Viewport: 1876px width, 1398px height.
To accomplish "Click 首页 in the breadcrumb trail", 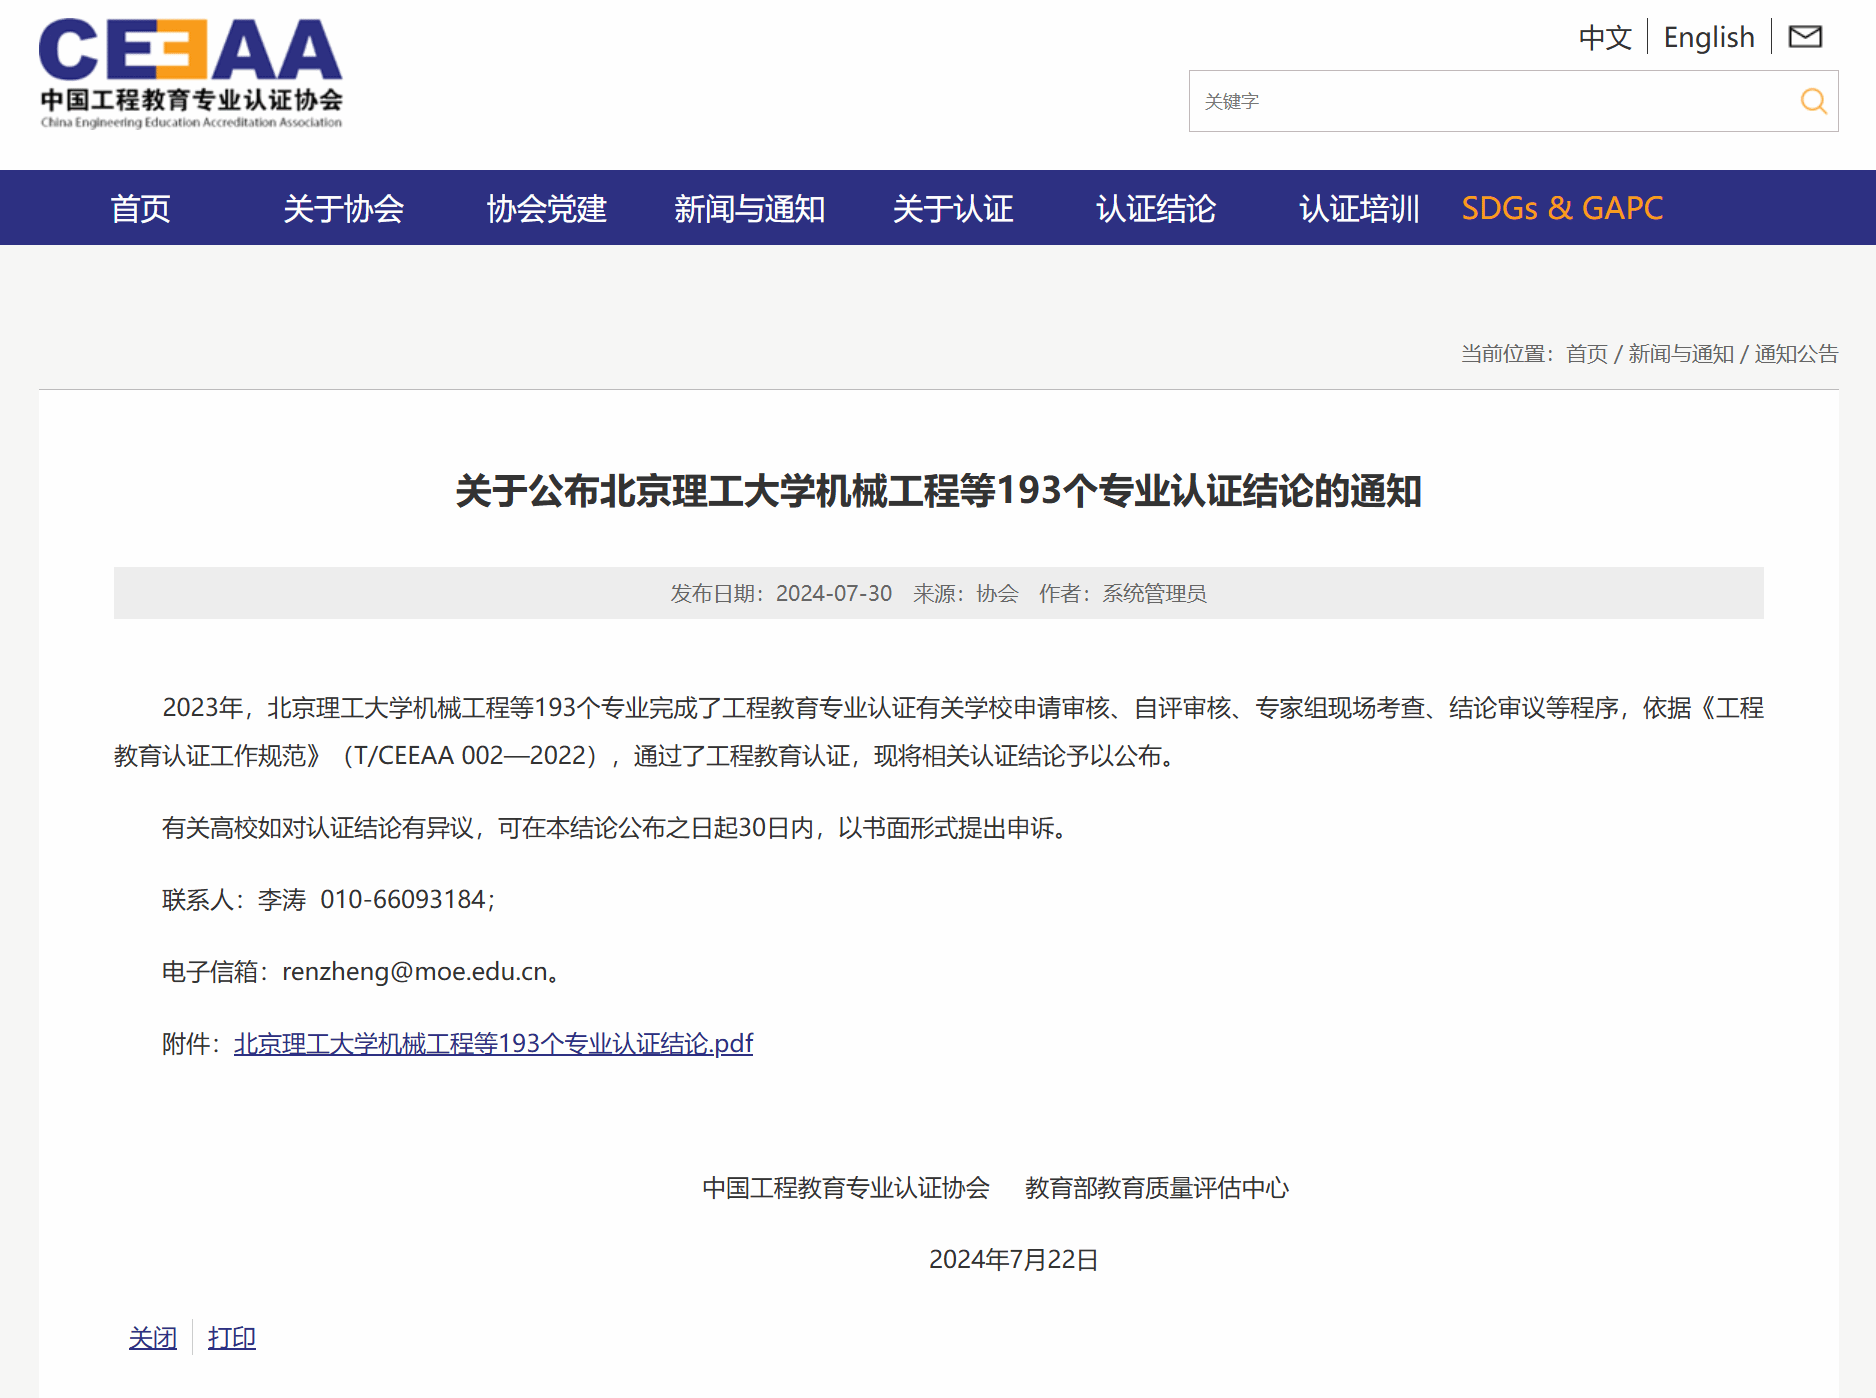I will pos(1586,354).
